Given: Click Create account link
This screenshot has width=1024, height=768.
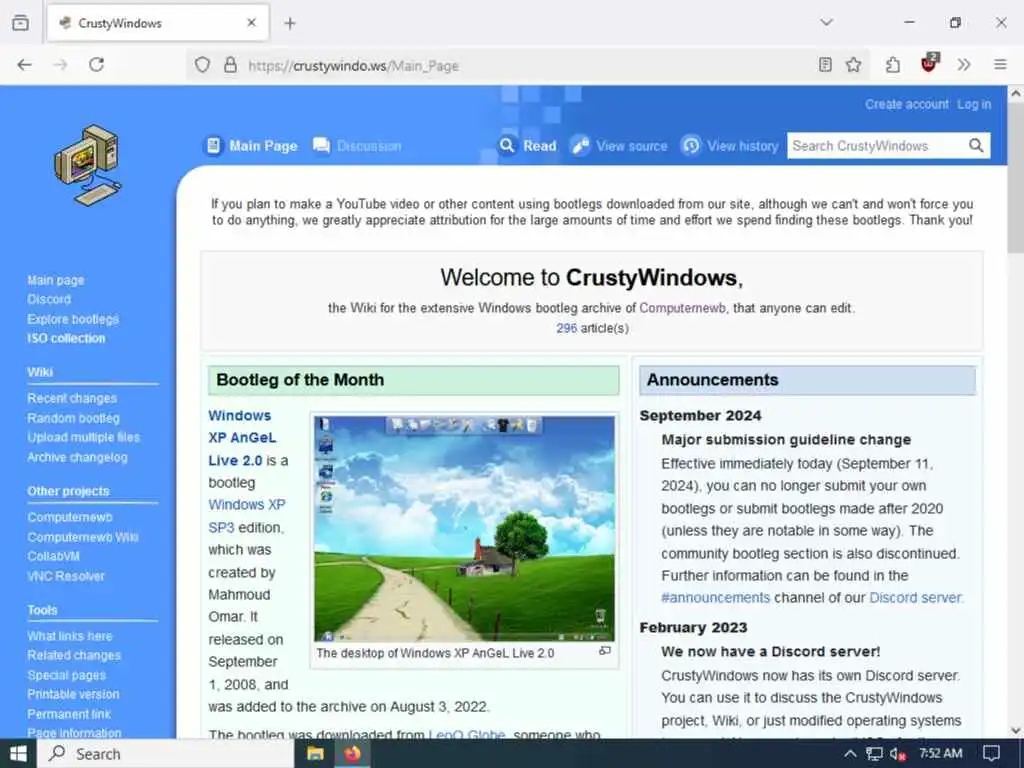Looking at the screenshot, I should coord(906,104).
